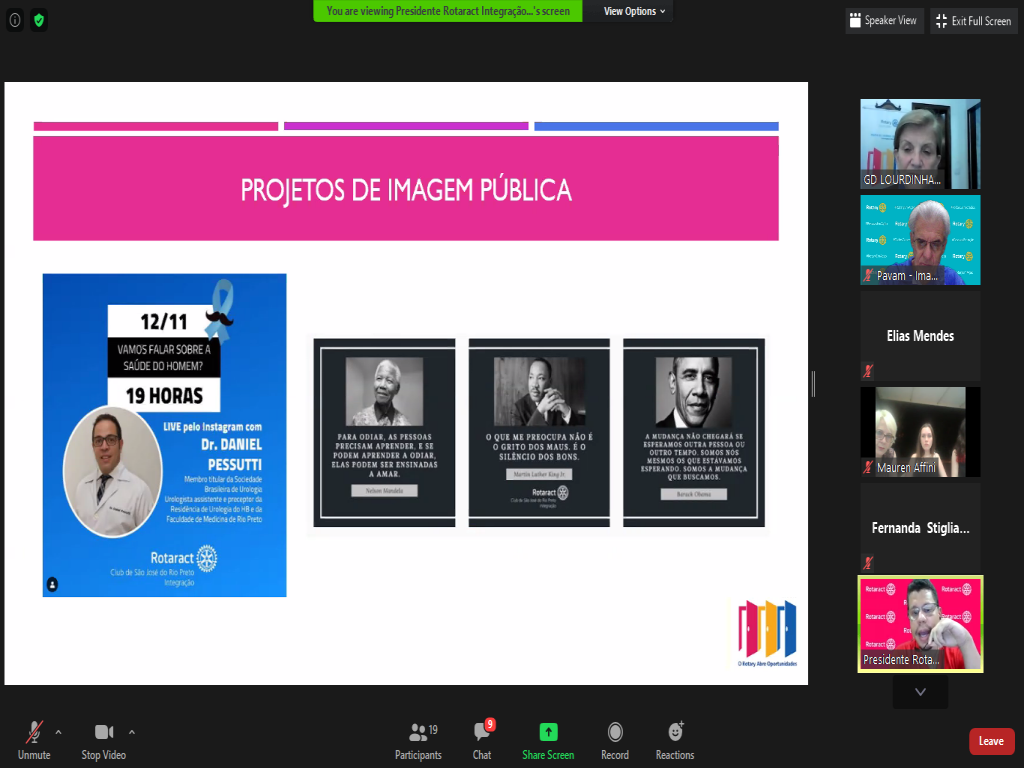The image size is (1024, 768).
Task: Select the GD Lourdinha video thumbnail
Action: coord(920,144)
